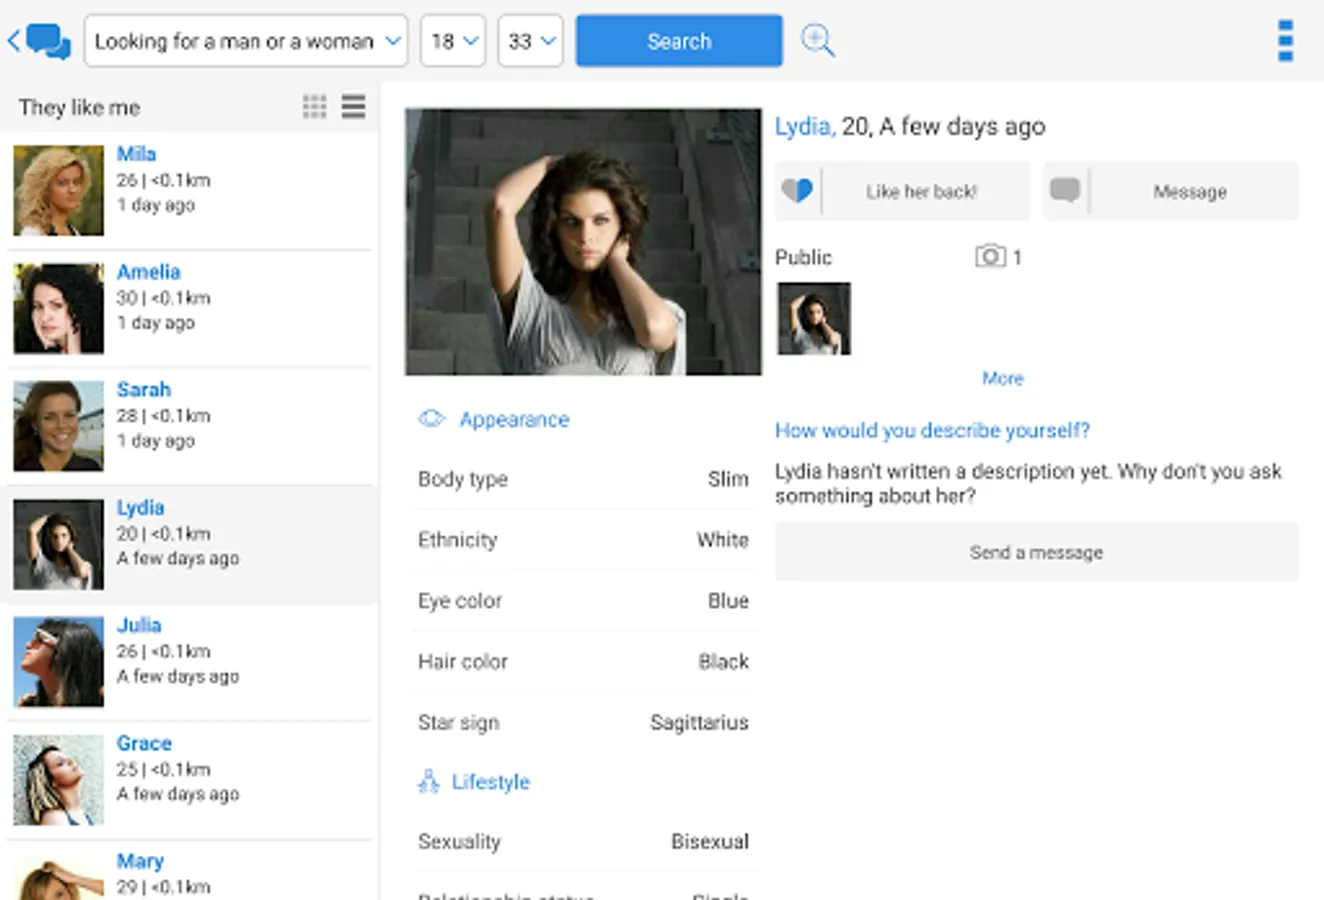Select Mary's photo in the list

point(58,876)
